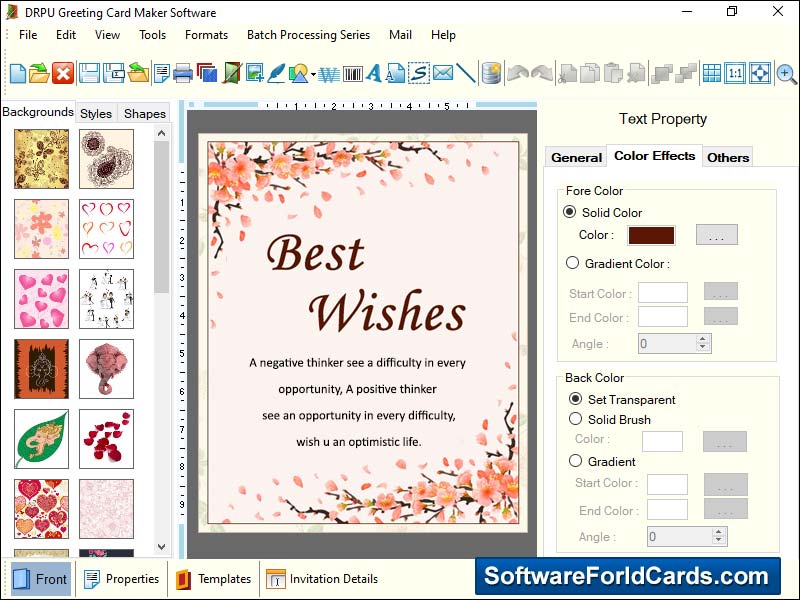Increment the fore color Angle value
The image size is (800, 600).
tap(704, 338)
